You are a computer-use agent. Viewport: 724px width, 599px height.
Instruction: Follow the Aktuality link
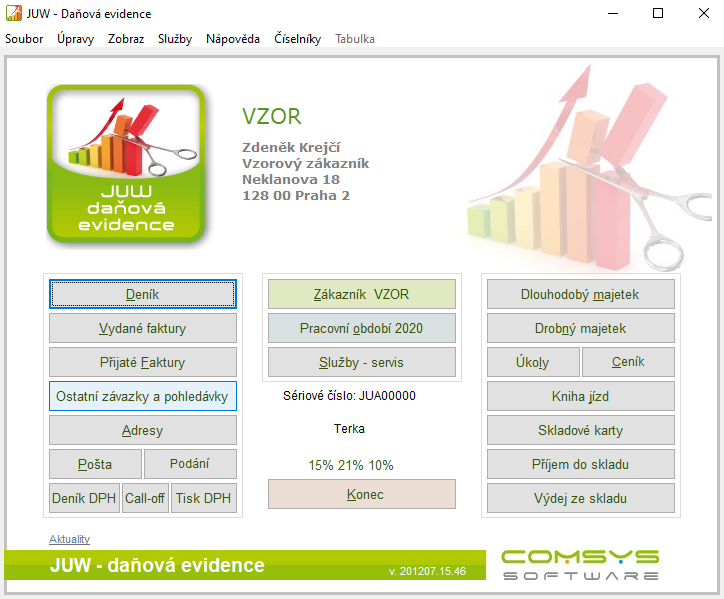click(x=69, y=539)
